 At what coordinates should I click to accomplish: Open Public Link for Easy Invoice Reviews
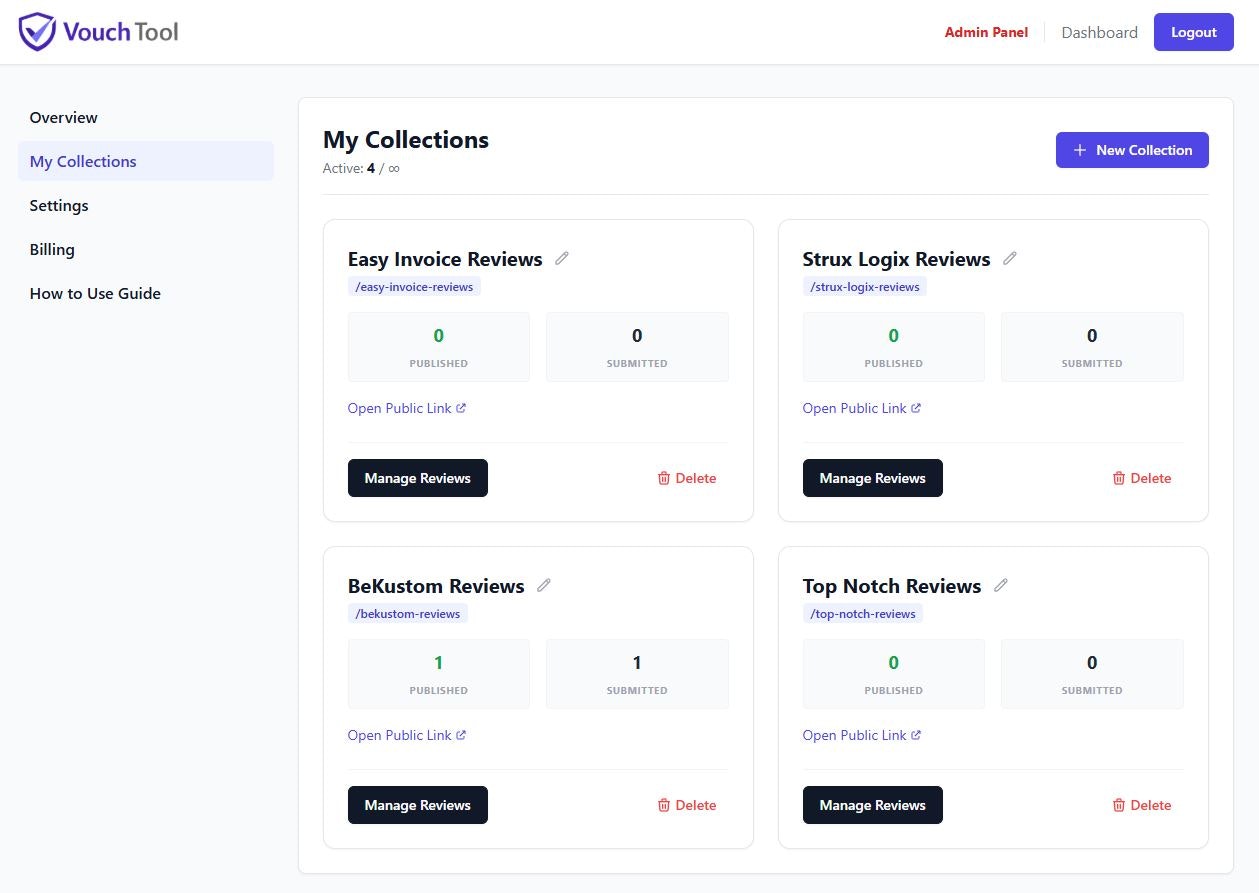pos(399,407)
